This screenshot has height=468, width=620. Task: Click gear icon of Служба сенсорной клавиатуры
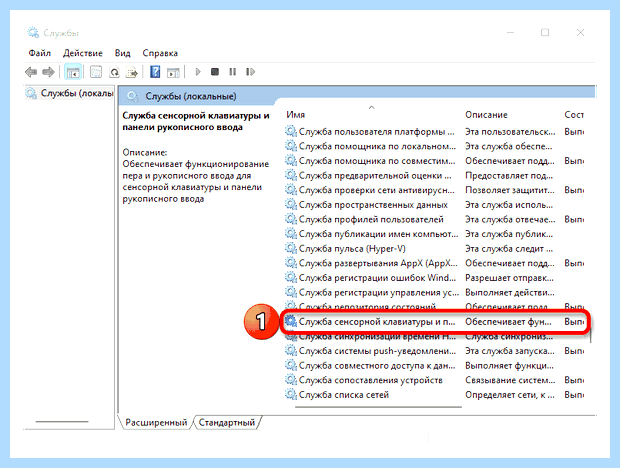(291, 321)
